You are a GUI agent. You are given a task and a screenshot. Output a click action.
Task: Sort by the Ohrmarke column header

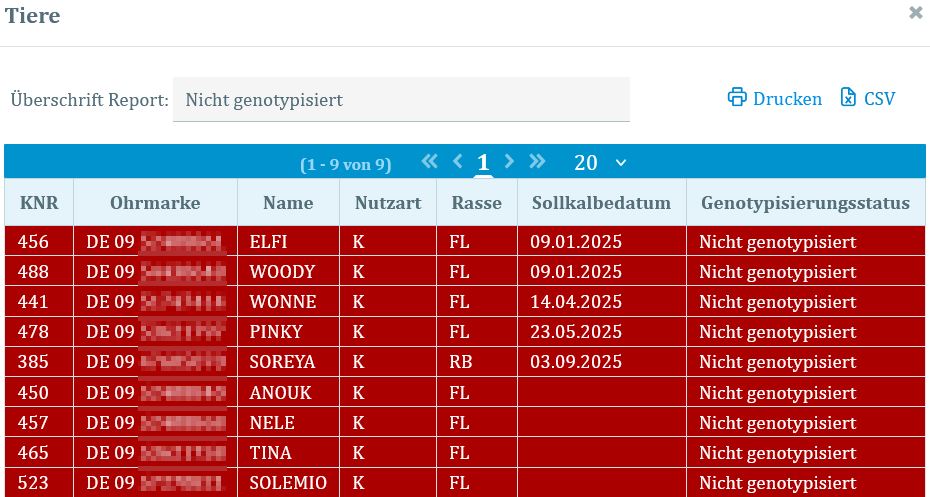coord(155,203)
